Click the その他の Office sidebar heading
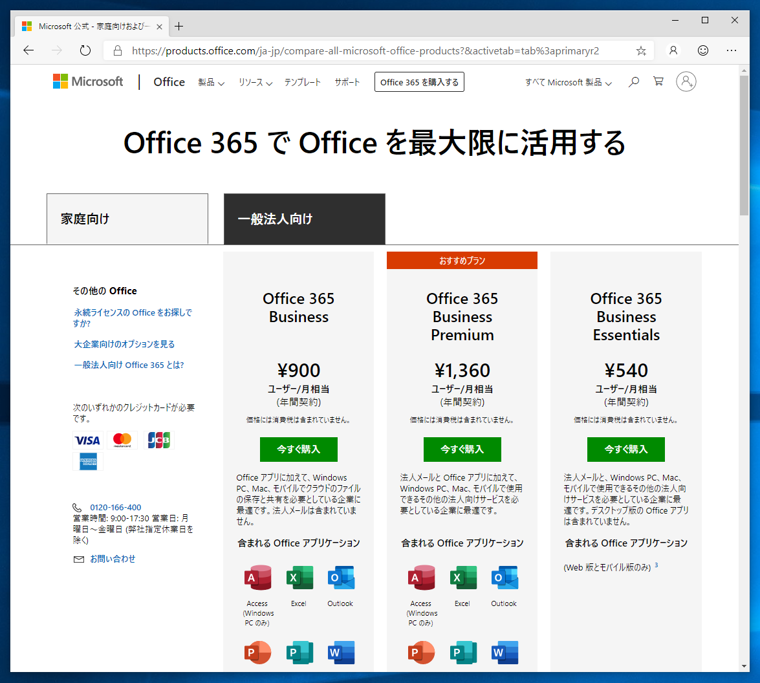The image size is (760, 683). [105, 291]
